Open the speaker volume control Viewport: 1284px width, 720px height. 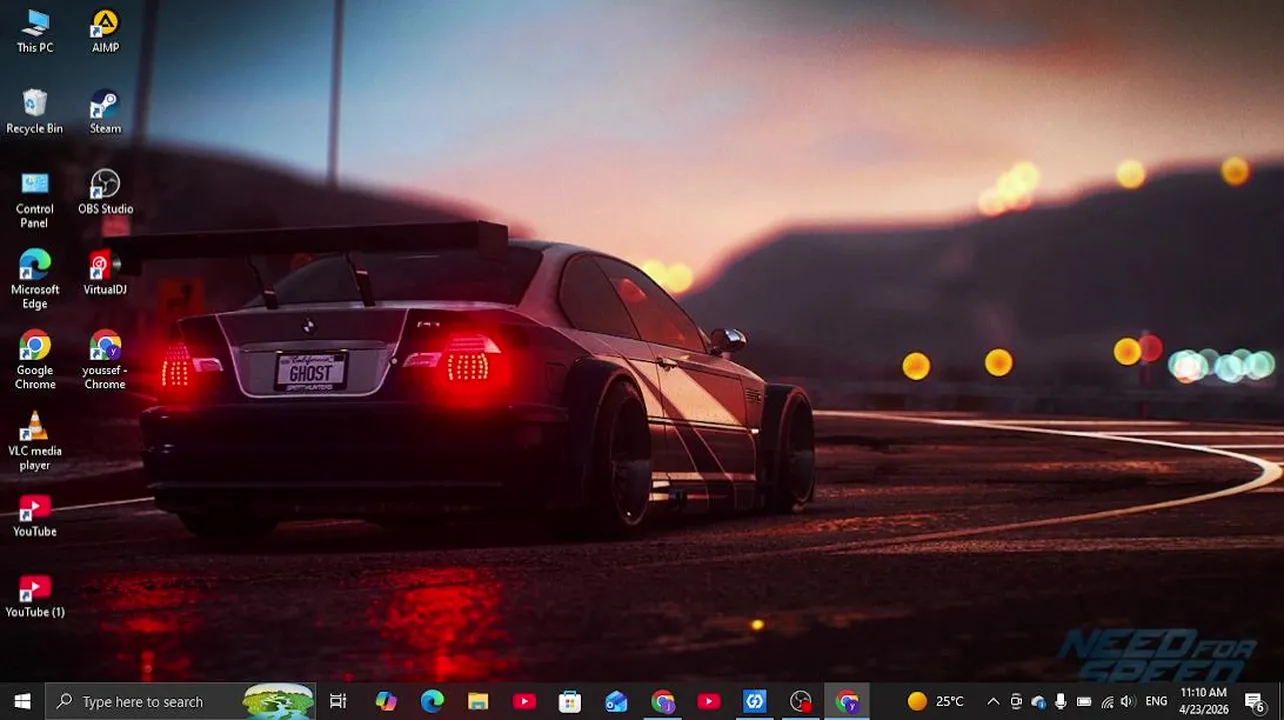(1128, 701)
